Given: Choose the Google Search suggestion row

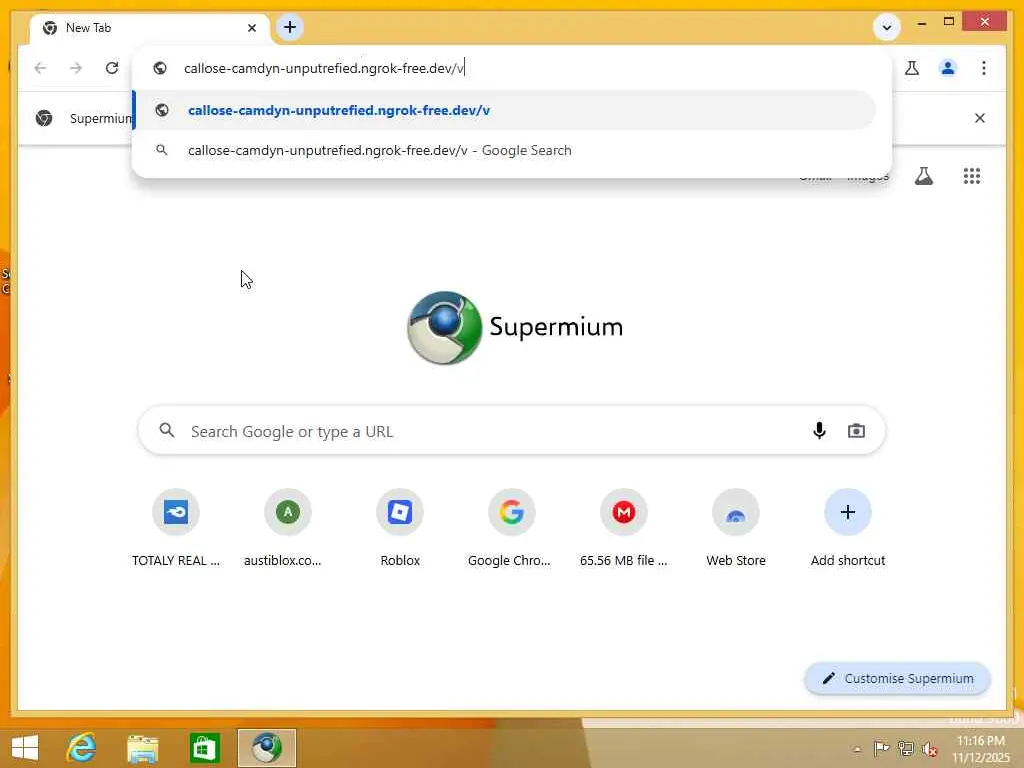Looking at the screenshot, I should (x=504, y=150).
